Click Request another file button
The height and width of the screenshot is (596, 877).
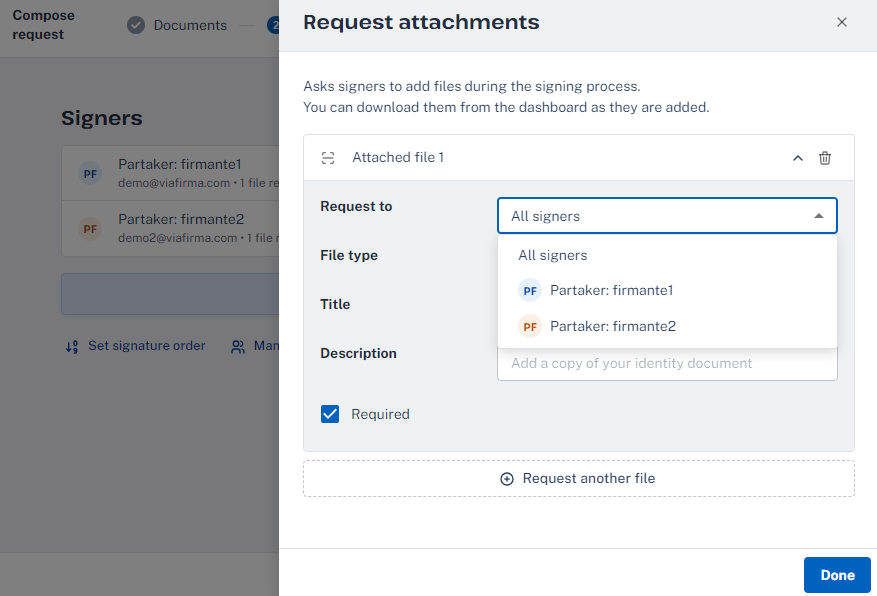click(578, 479)
